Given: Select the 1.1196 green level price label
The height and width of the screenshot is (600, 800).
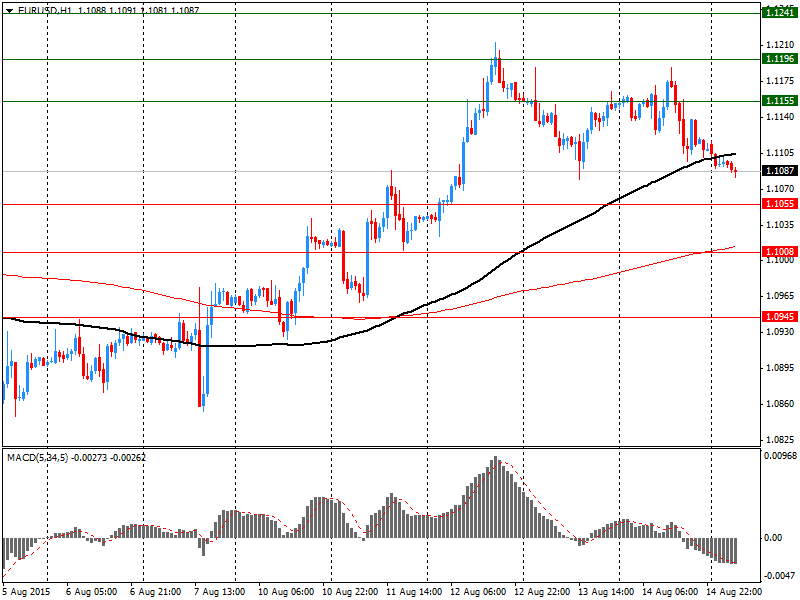Looking at the screenshot, I should pos(779,59).
